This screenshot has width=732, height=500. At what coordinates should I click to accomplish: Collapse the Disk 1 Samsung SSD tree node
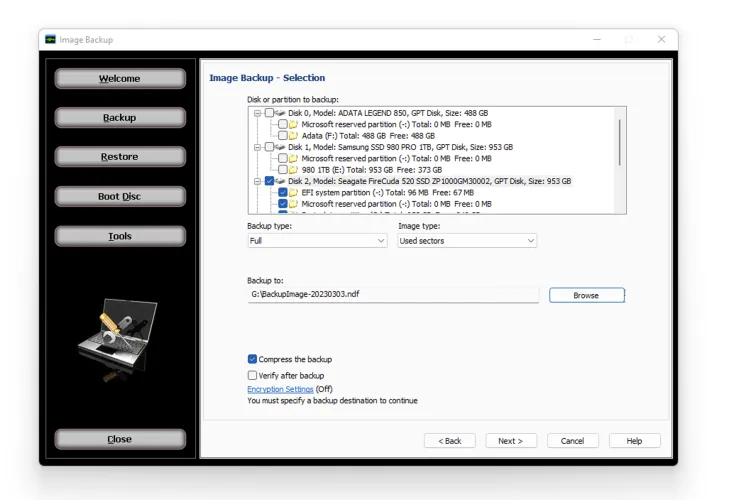tap(257, 147)
